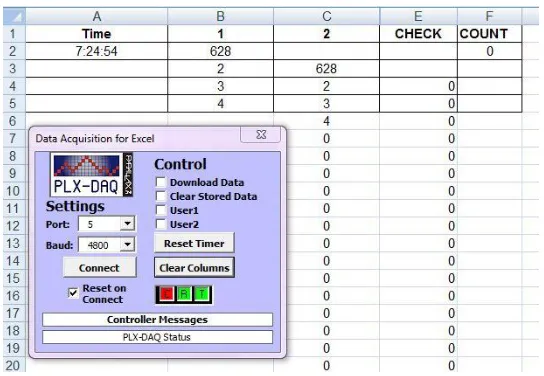Open the Baud rate dropdown arrow
This screenshot has width=544, height=376.
(x=128, y=245)
